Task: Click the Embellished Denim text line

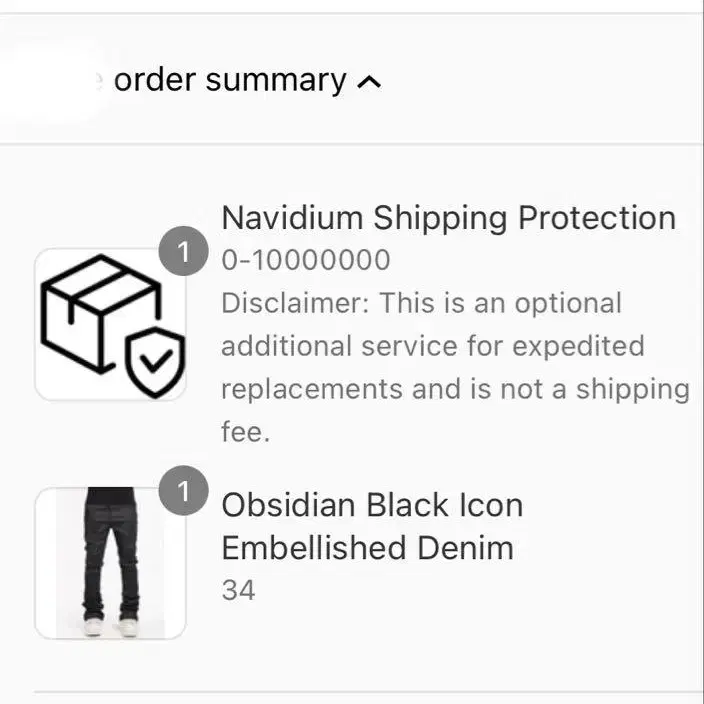Action: [367, 548]
